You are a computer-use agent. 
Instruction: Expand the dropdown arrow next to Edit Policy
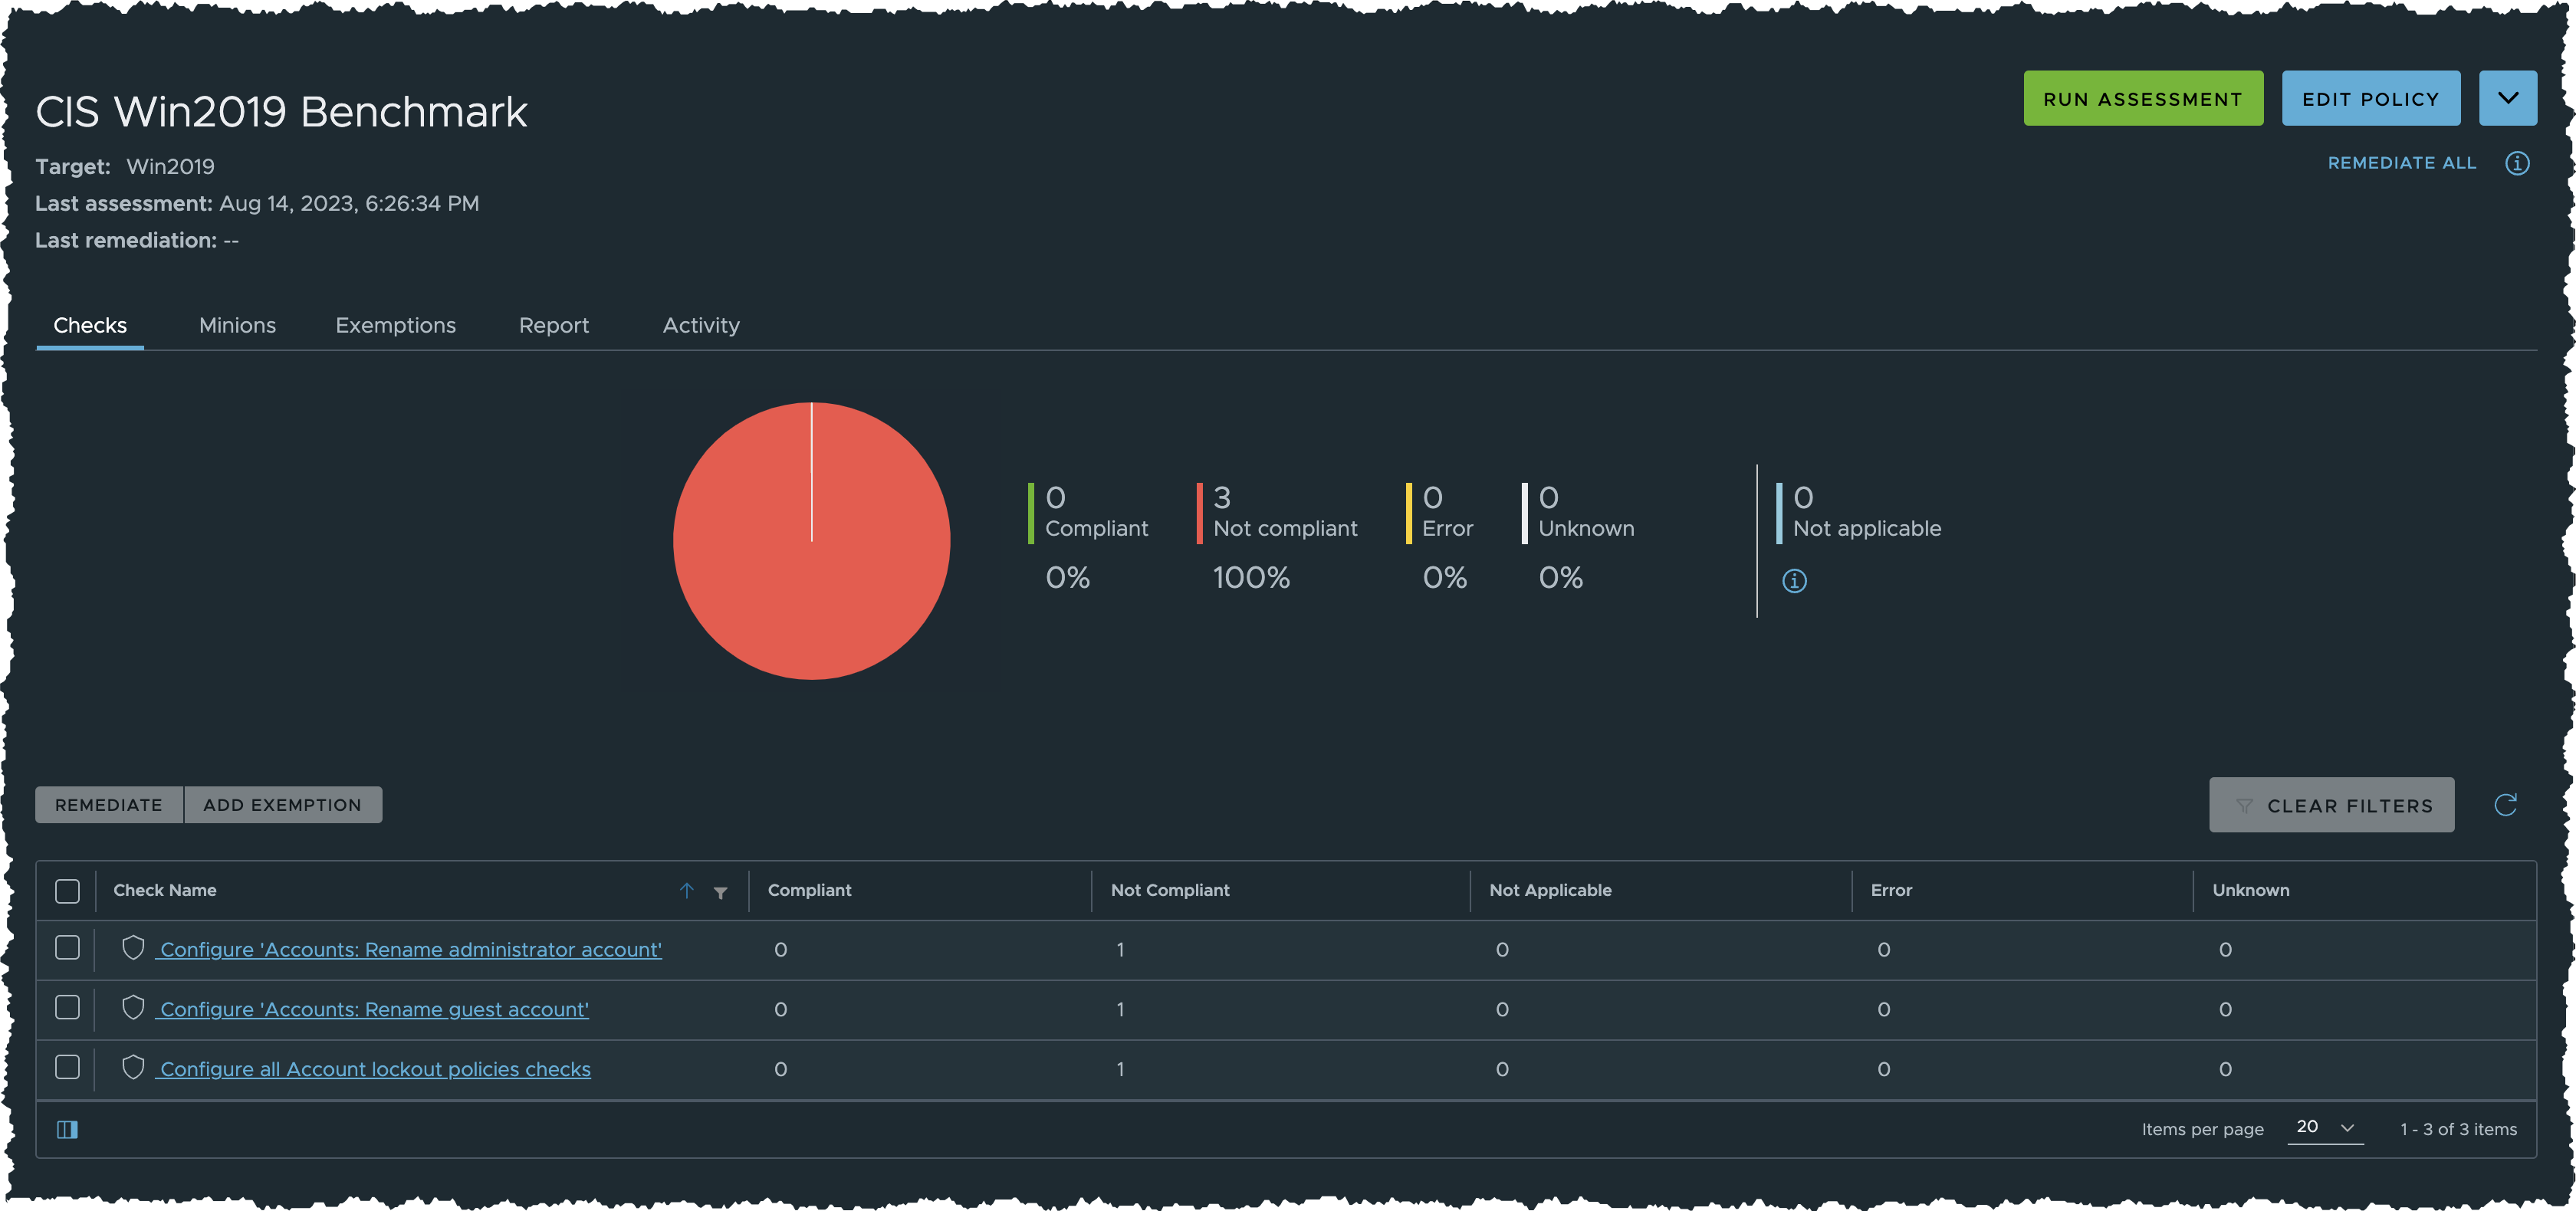click(x=2507, y=98)
